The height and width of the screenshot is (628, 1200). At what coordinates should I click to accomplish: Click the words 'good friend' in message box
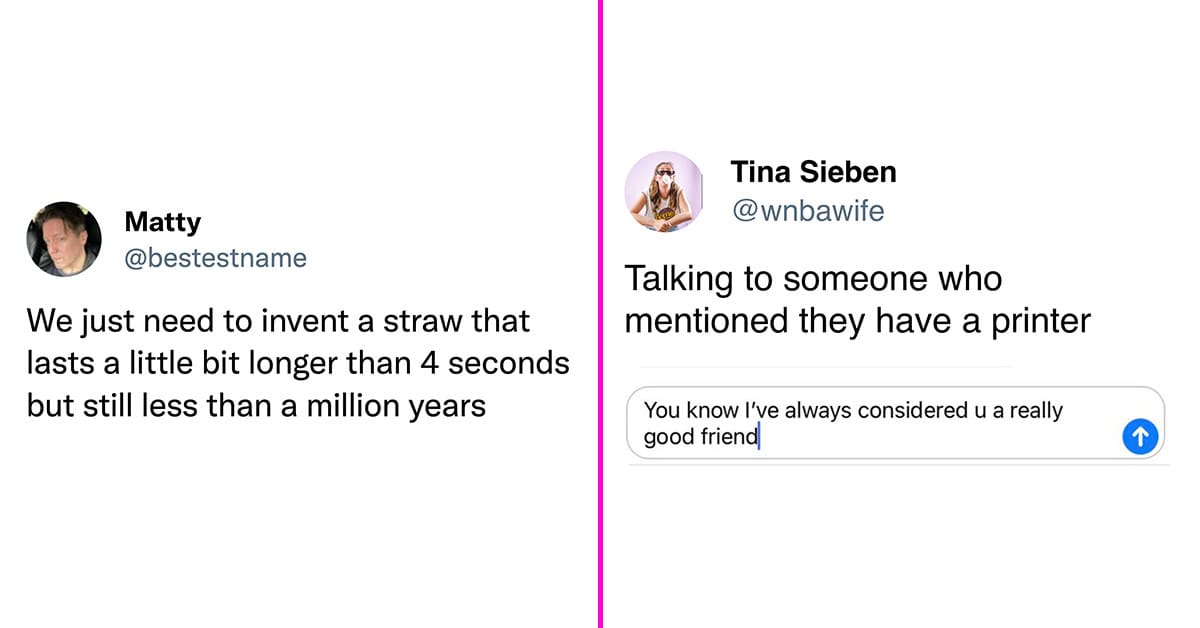pyautogui.click(x=701, y=437)
